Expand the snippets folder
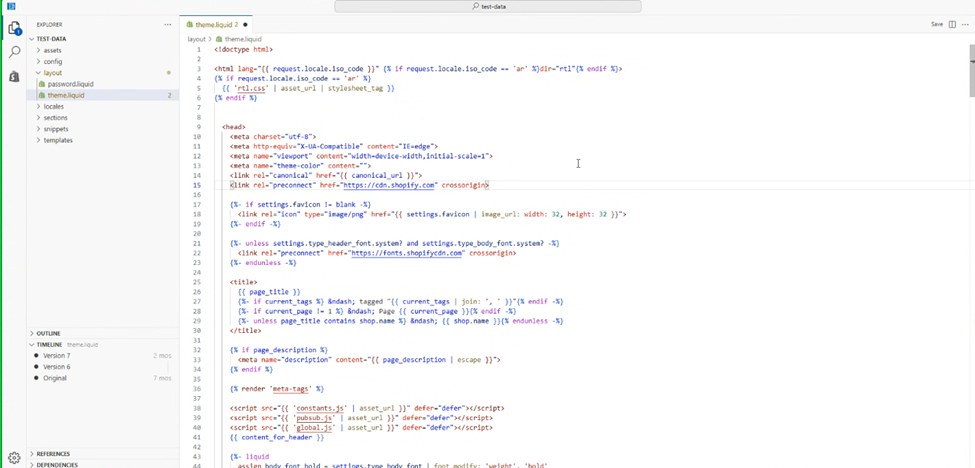The image size is (975, 468). pyautogui.click(x=56, y=129)
